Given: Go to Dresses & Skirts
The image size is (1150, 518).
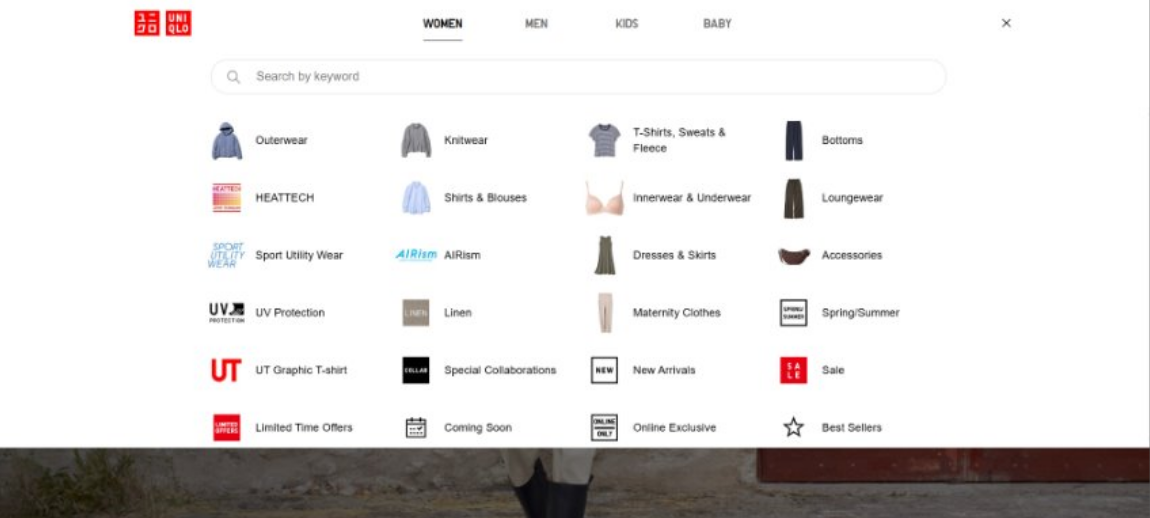Looking at the screenshot, I should point(674,255).
